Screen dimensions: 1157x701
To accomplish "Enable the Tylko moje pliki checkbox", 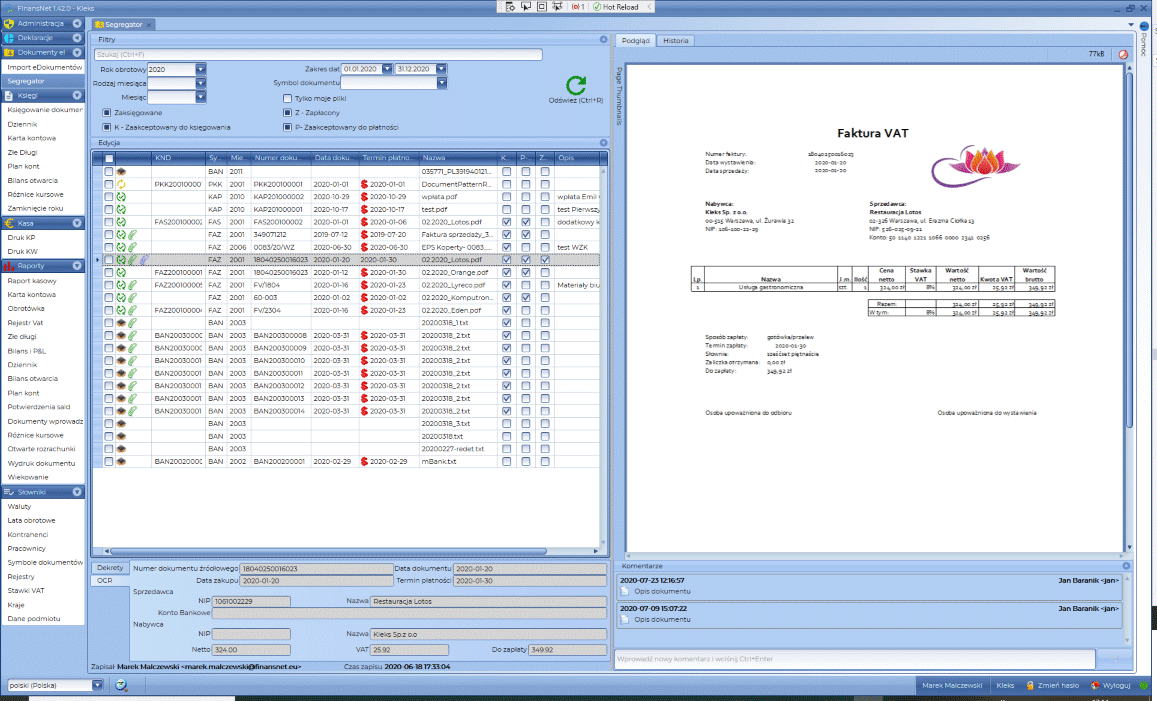I will pyautogui.click(x=288, y=98).
